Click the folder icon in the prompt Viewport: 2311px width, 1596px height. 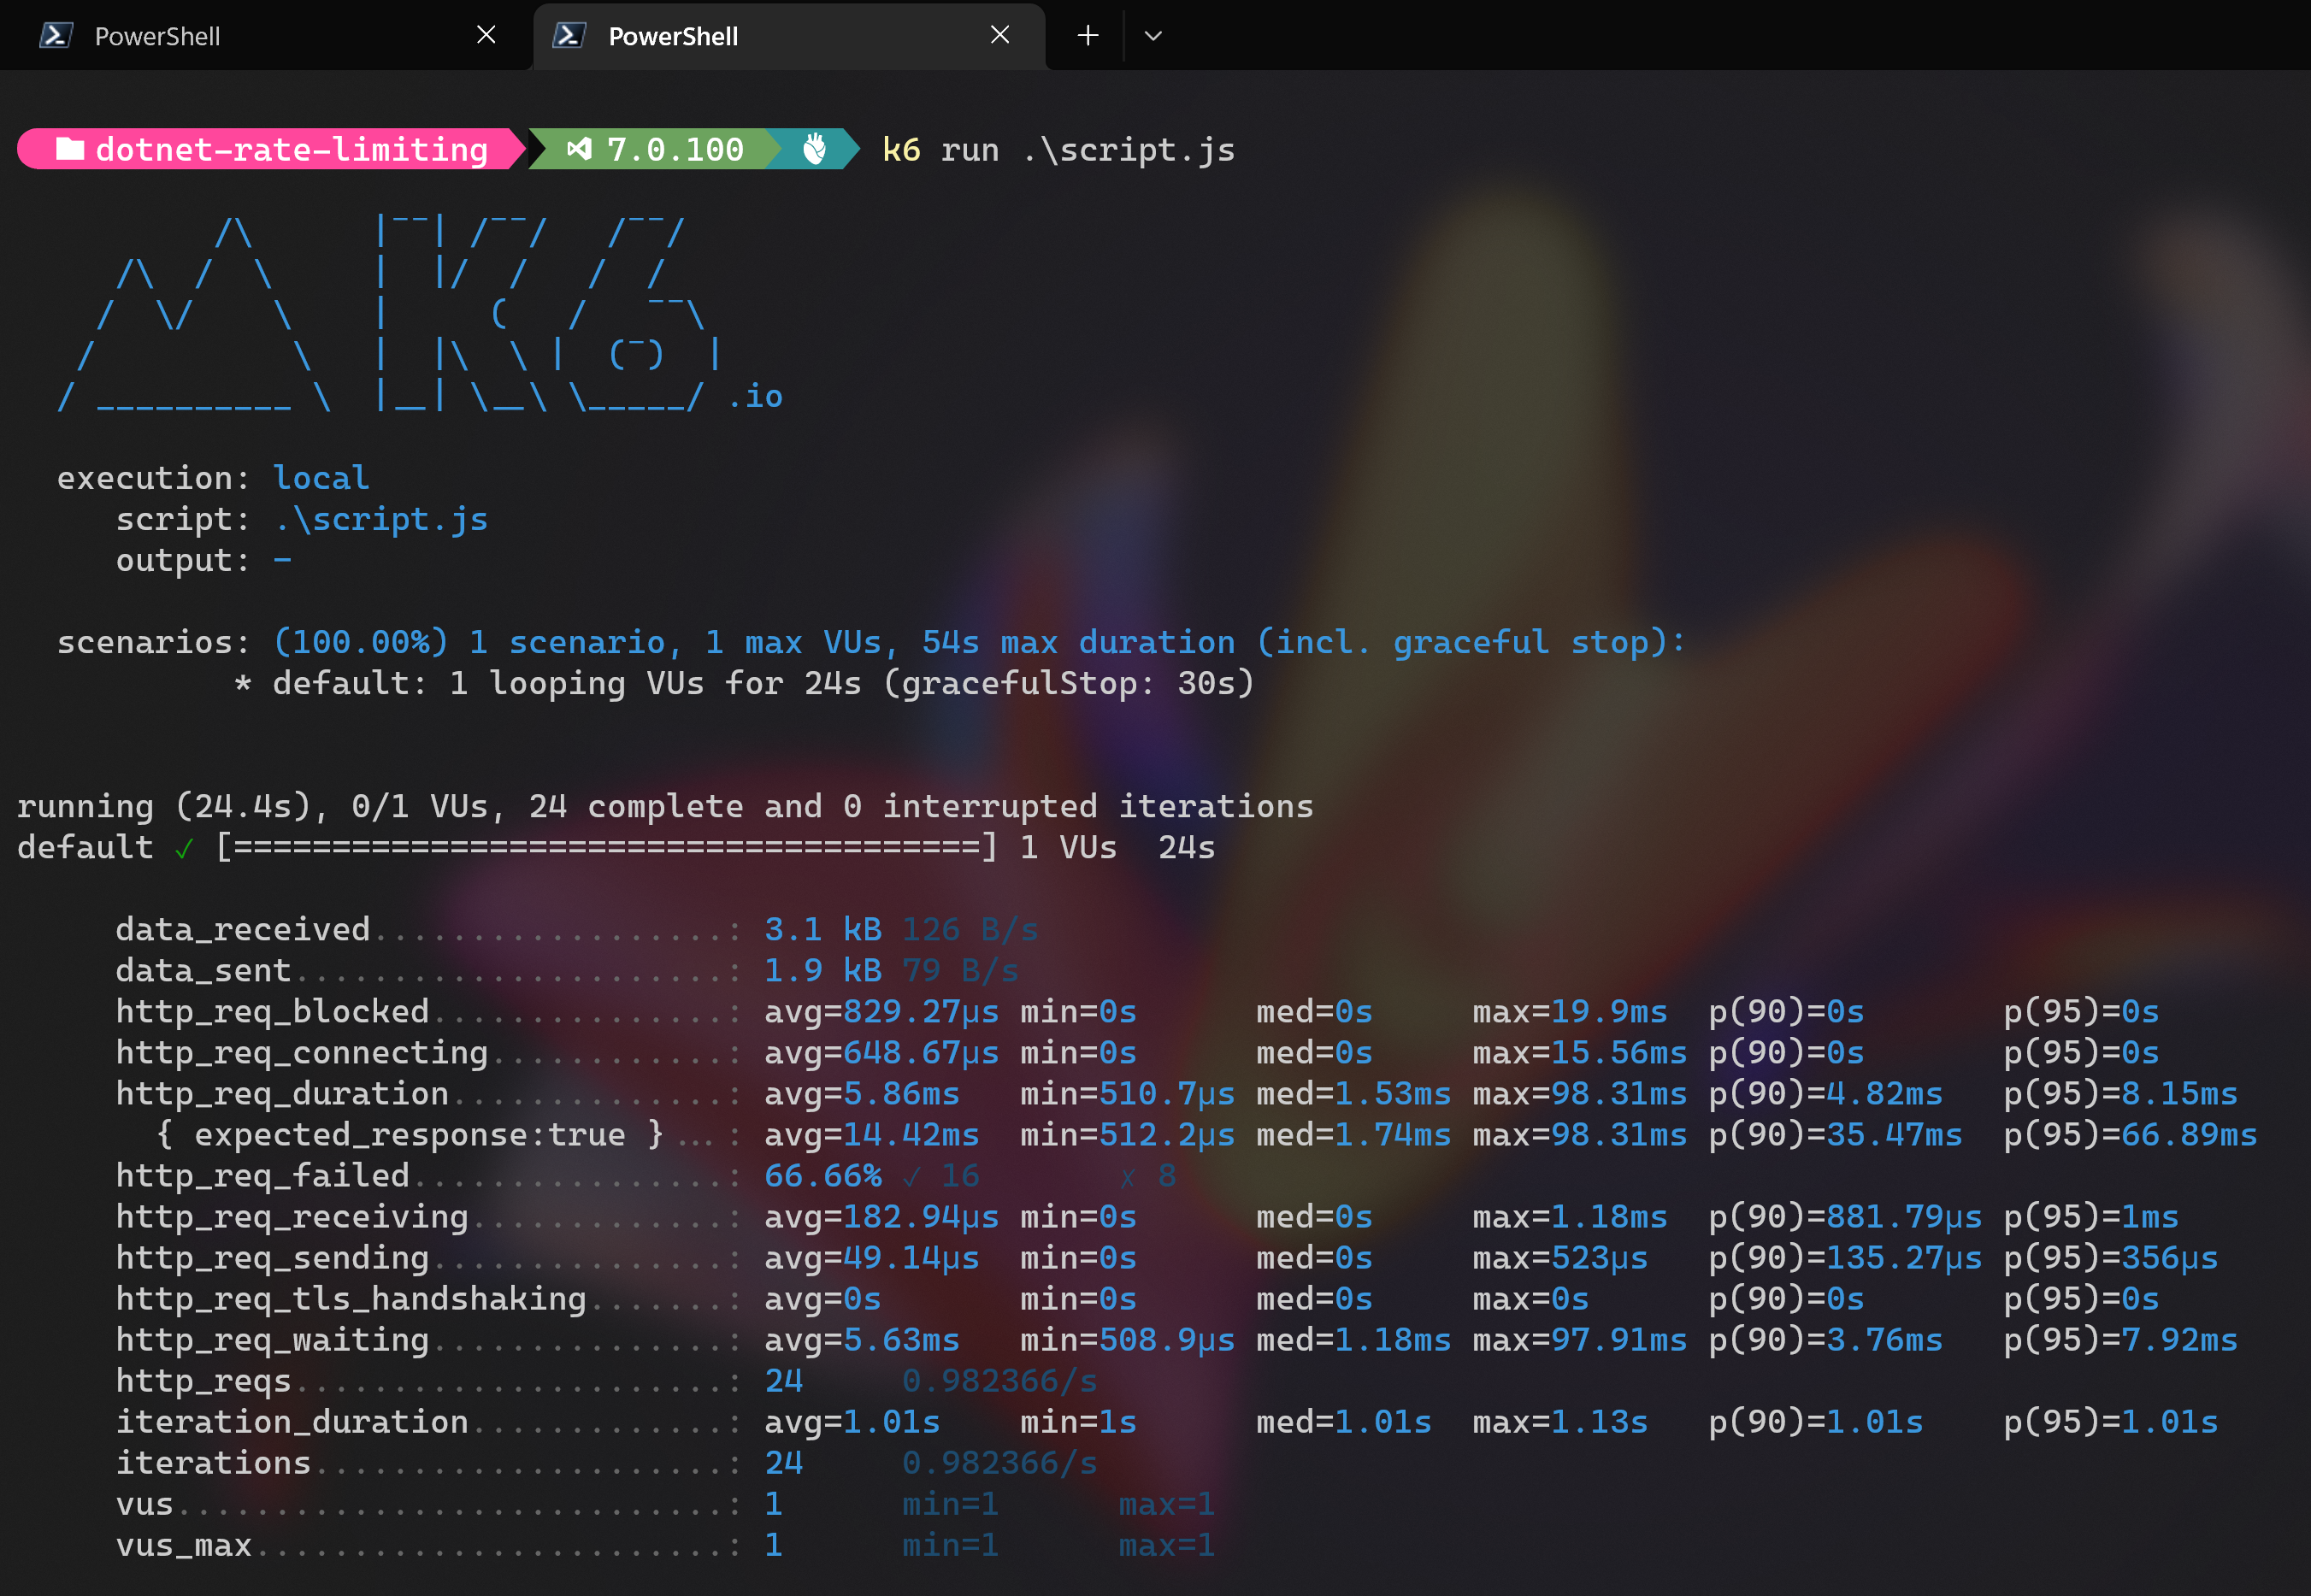[69, 149]
